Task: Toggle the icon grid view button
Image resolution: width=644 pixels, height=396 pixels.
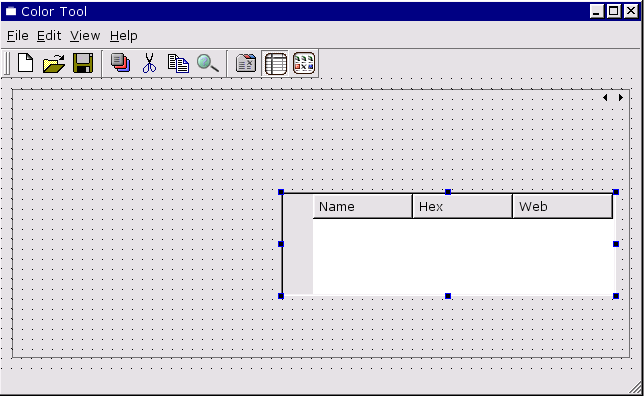Action: click(304, 63)
